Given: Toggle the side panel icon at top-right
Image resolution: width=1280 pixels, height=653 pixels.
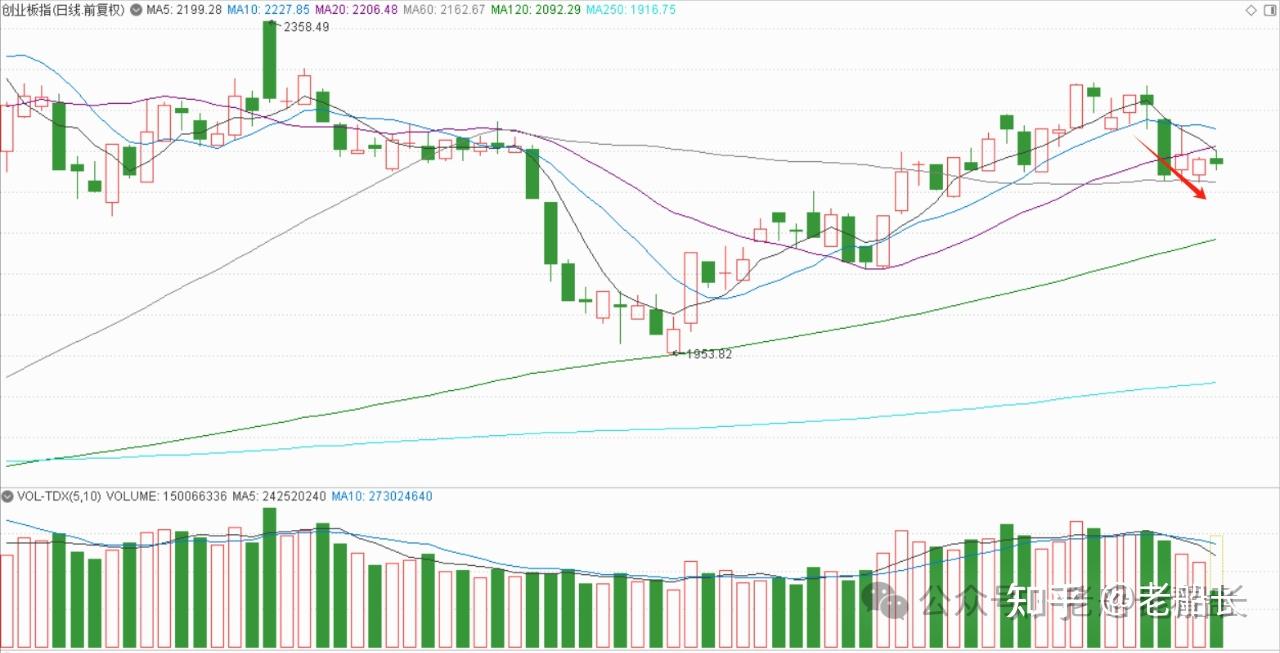Looking at the screenshot, I should click(1271, 9).
